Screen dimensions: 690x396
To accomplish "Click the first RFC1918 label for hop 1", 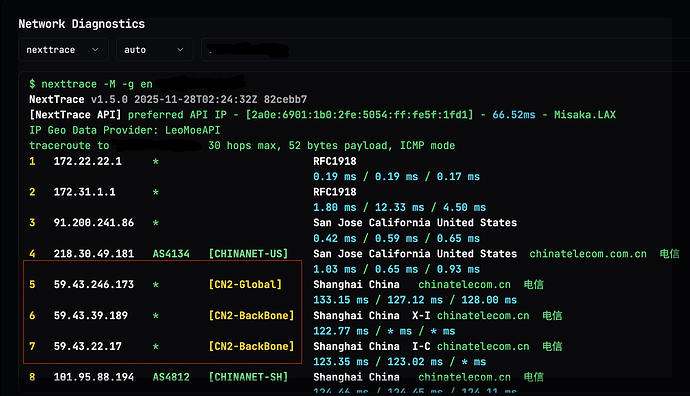I will 335,161.
